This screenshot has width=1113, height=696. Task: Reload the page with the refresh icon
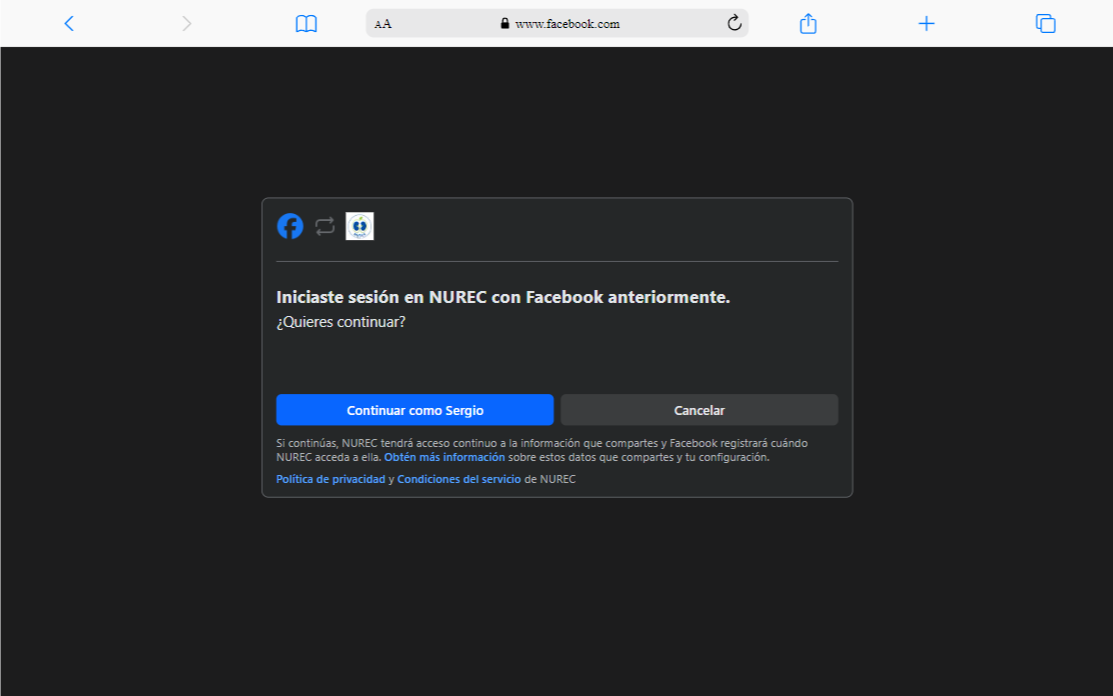tap(734, 23)
